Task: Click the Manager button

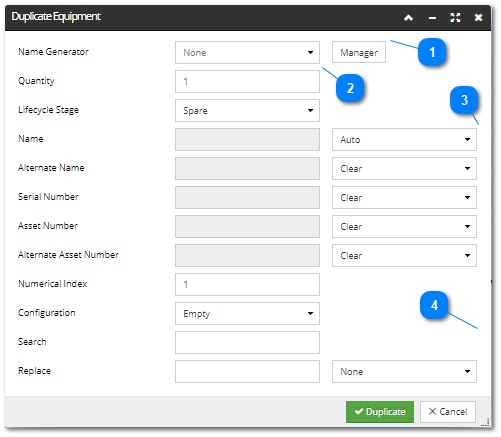Action: (359, 52)
